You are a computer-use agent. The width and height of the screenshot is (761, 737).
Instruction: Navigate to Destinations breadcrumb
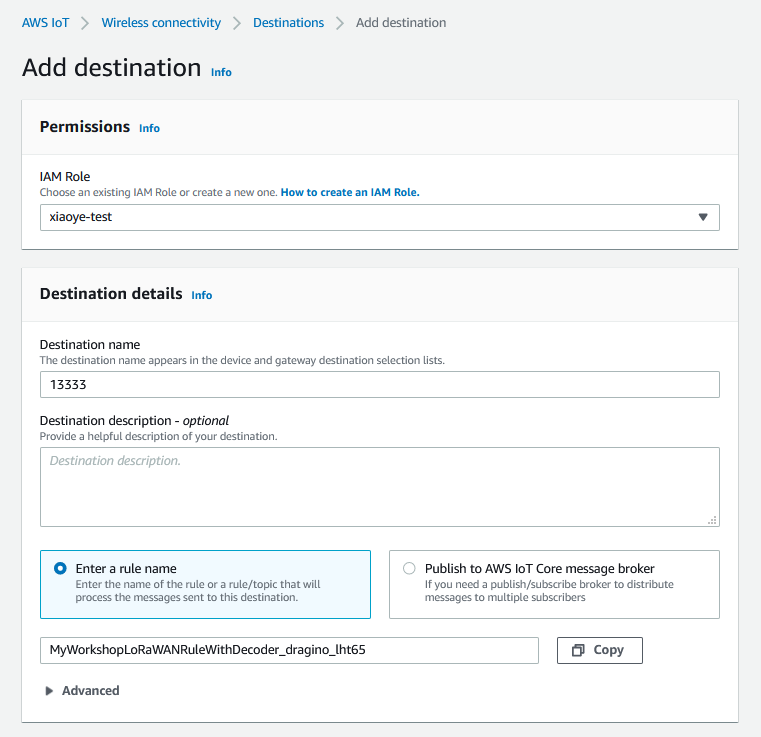(x=288, y=23)
